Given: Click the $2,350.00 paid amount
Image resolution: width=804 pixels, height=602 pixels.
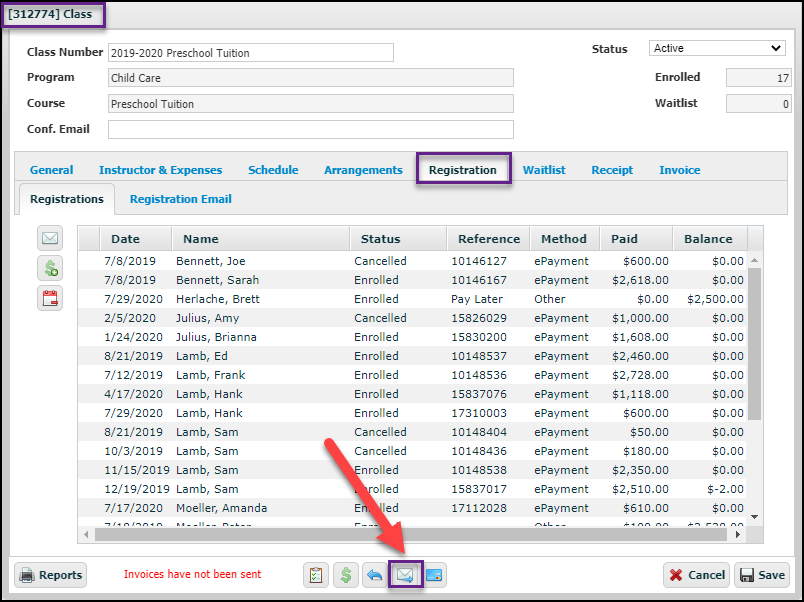Looking at the screenshot, I should pyautogui.click(x=640, y=470).
